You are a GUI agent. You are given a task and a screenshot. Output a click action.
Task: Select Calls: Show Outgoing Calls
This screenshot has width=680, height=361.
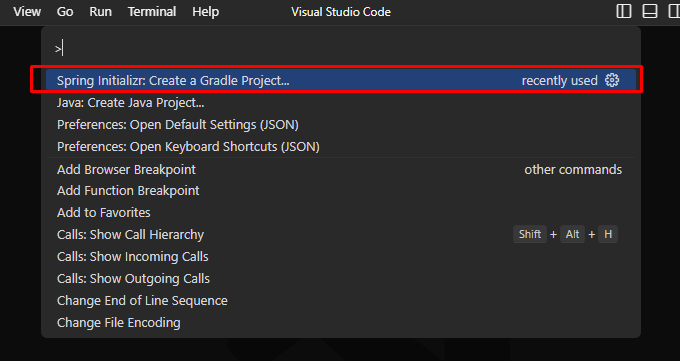click(x=341, y=279)
